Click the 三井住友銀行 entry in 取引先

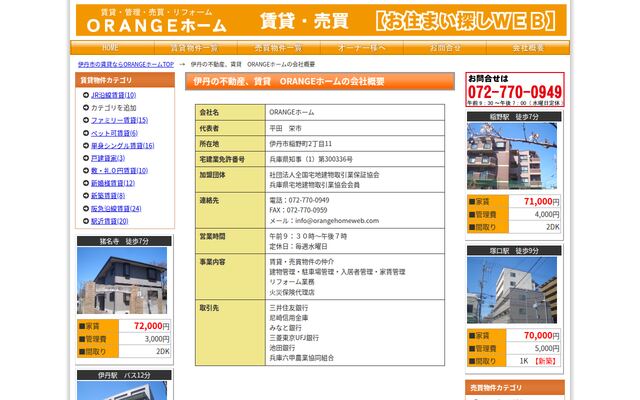(289, 308)
